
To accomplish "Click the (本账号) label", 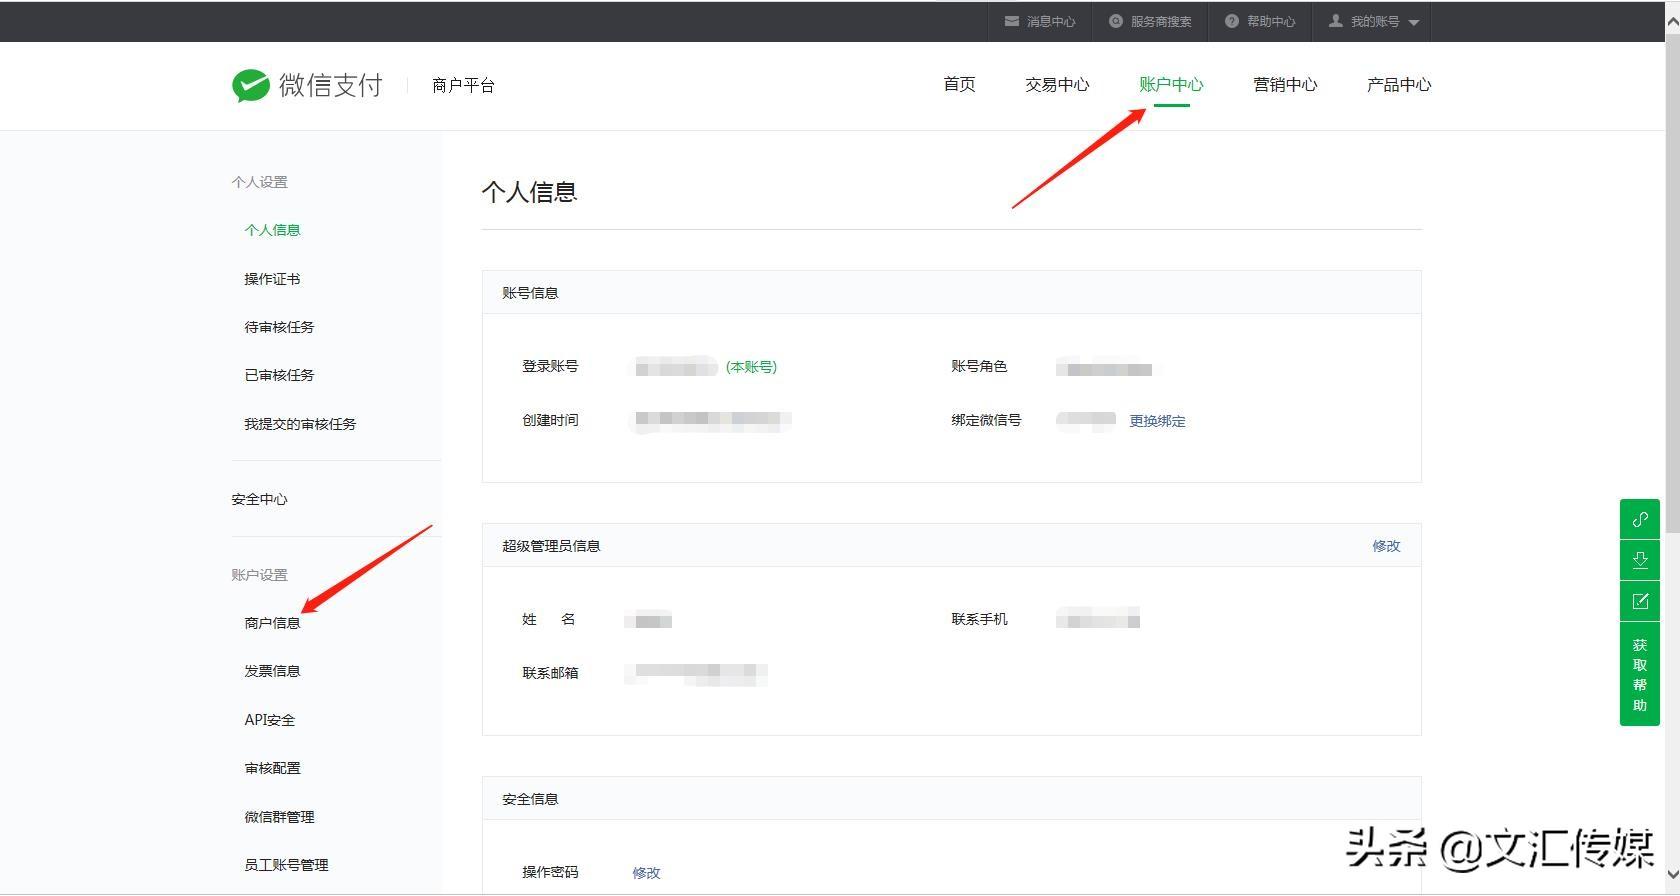I will tap(751, 367).
